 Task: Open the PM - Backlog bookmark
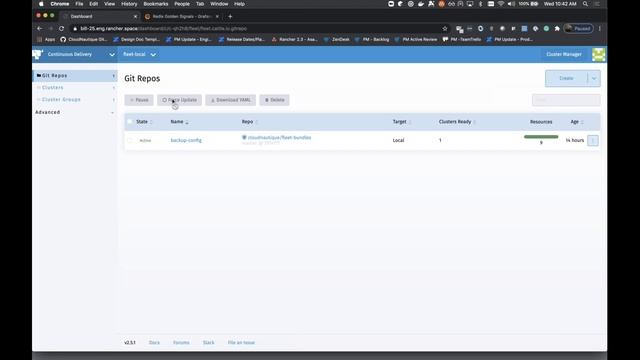(372, 40)
